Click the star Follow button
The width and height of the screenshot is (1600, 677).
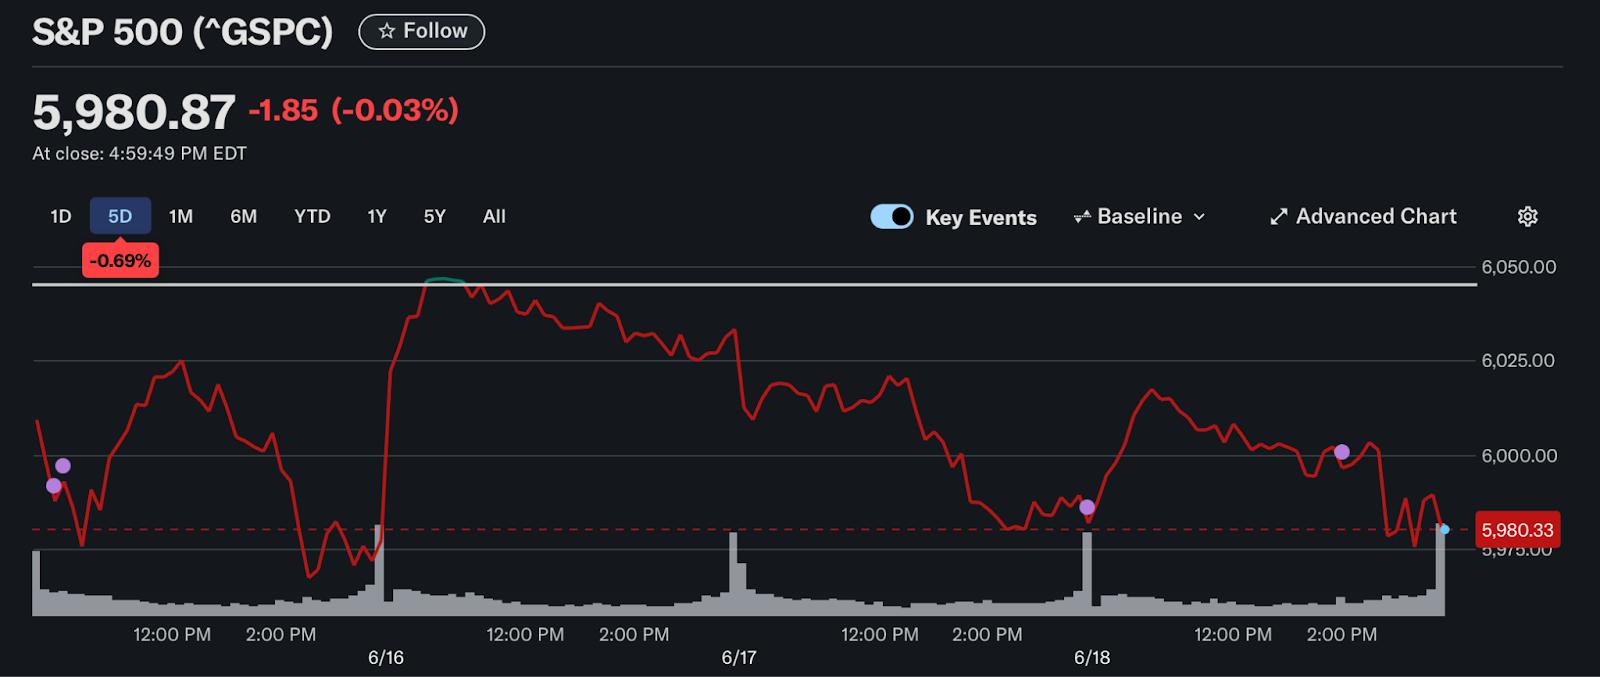422,31
